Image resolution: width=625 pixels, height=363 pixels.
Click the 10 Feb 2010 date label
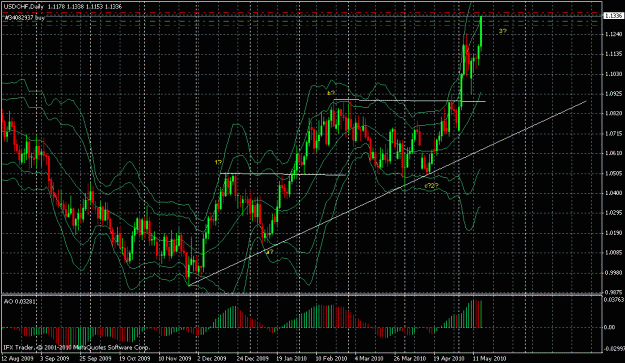(x=332, y=358)
